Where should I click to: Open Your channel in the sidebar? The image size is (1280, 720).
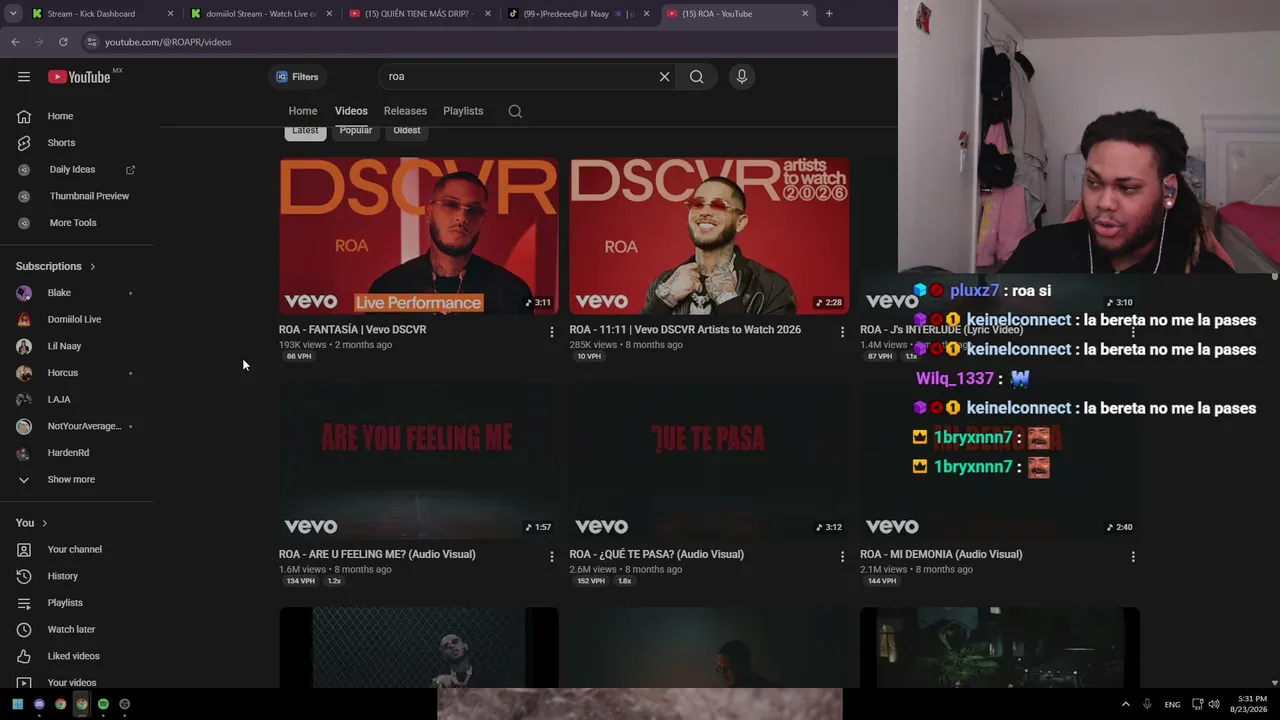[x=76, y=549]
